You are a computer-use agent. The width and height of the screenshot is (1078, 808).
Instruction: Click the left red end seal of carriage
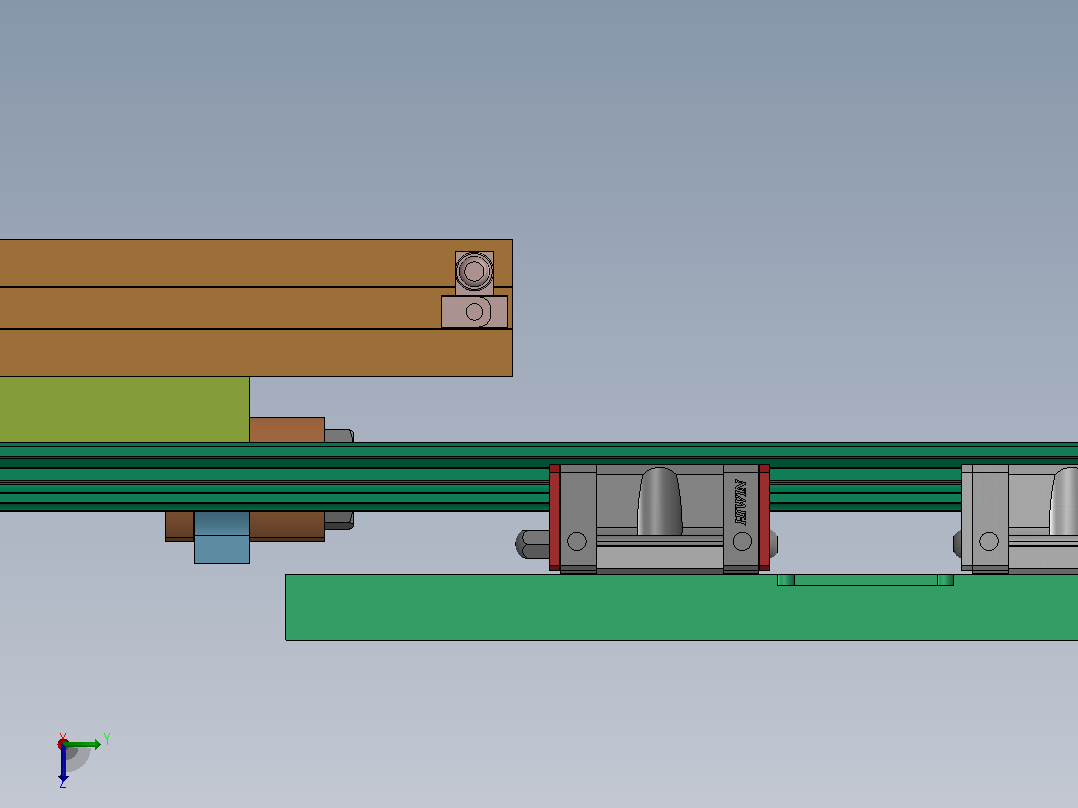click(x=555, y=518)
